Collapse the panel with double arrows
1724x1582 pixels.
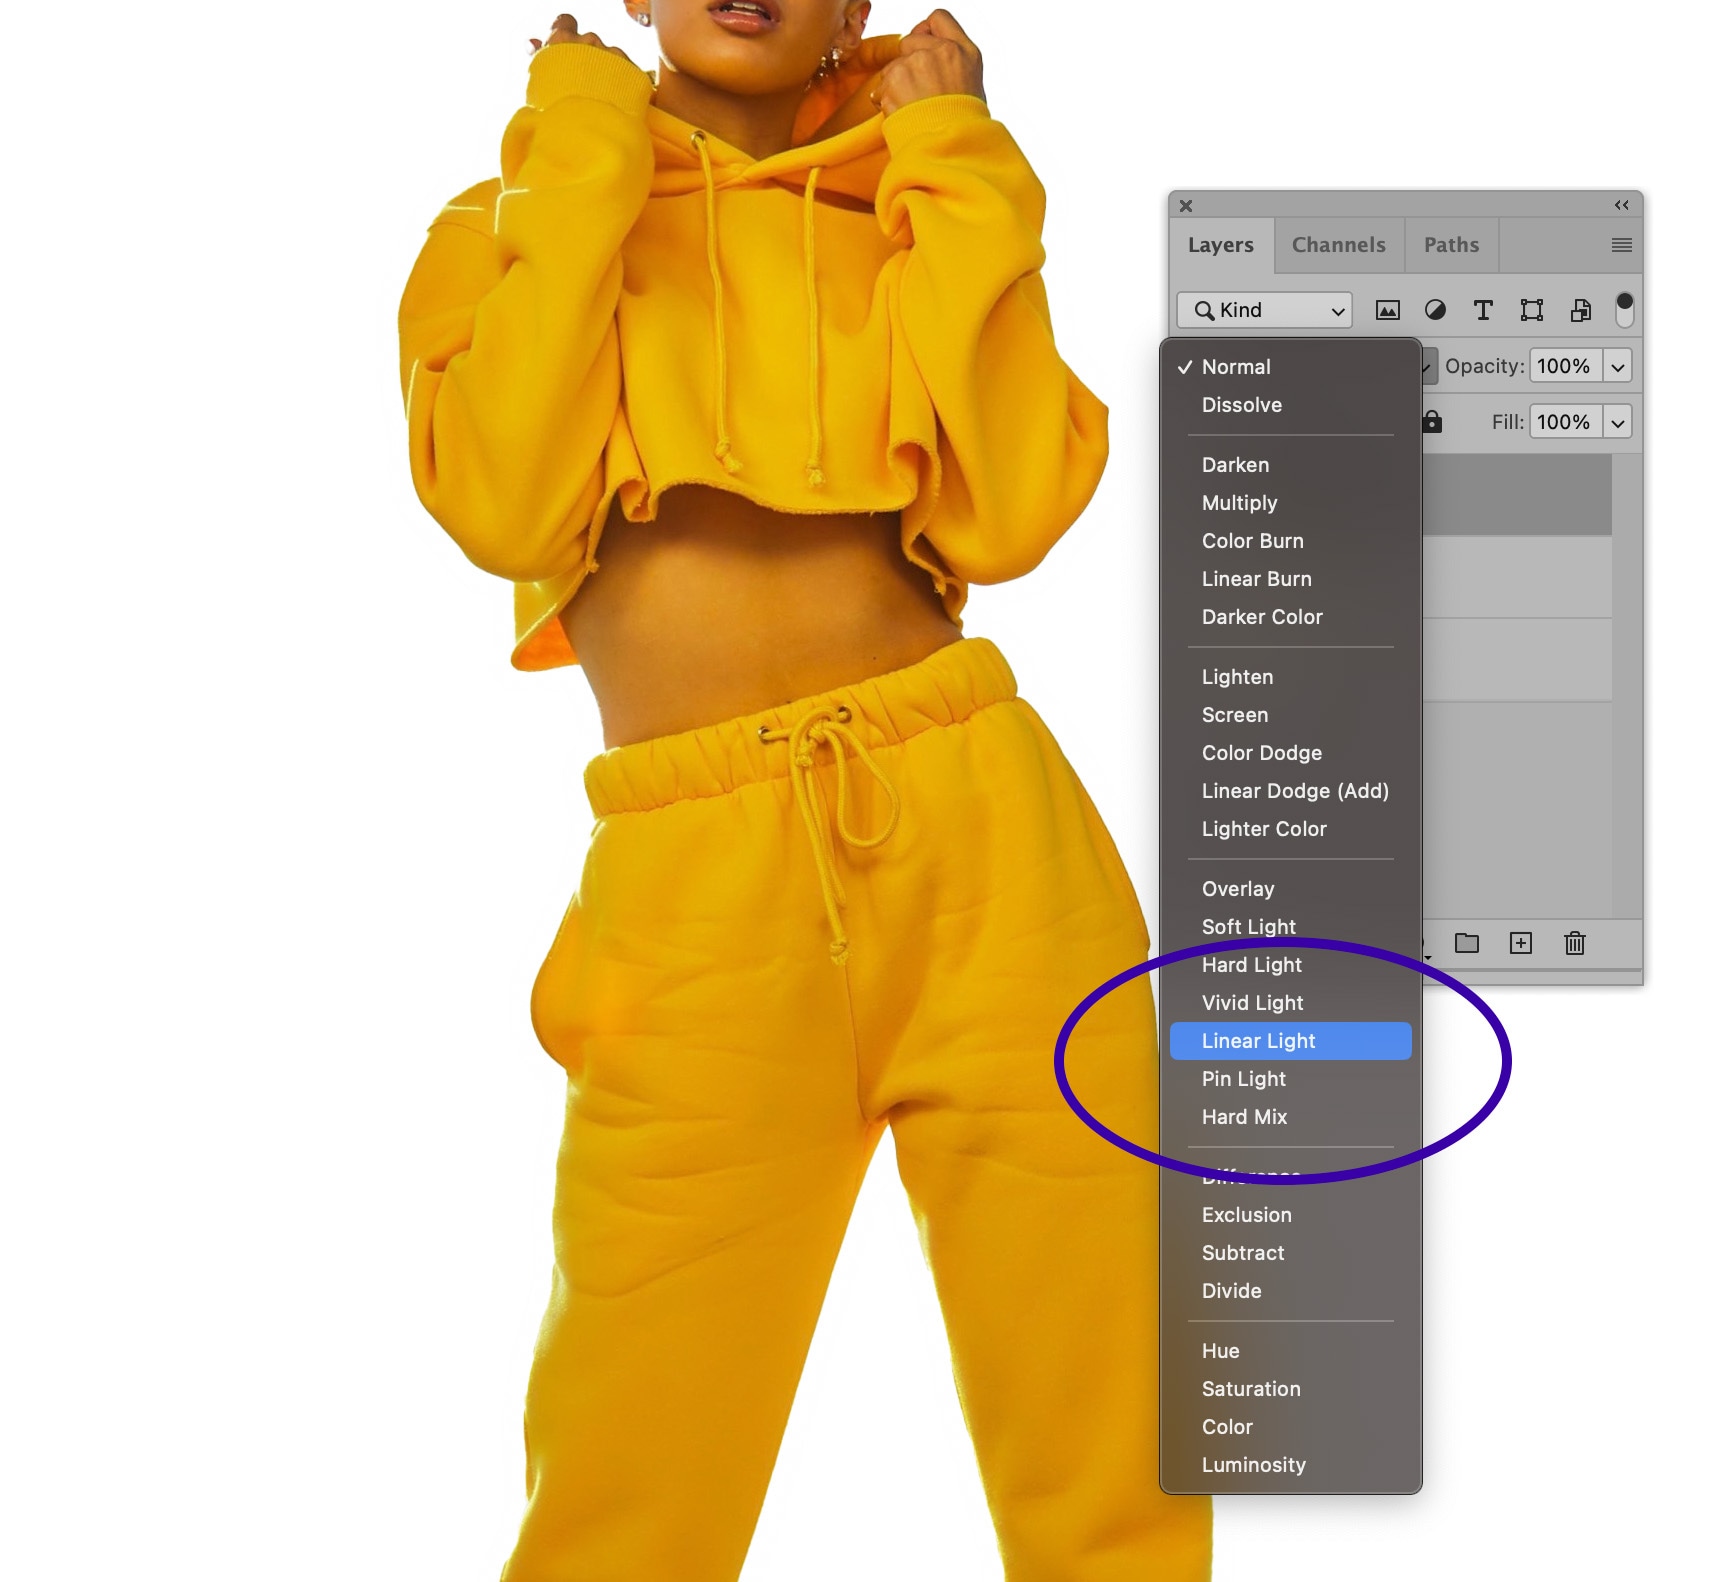tap(1621, 205)
